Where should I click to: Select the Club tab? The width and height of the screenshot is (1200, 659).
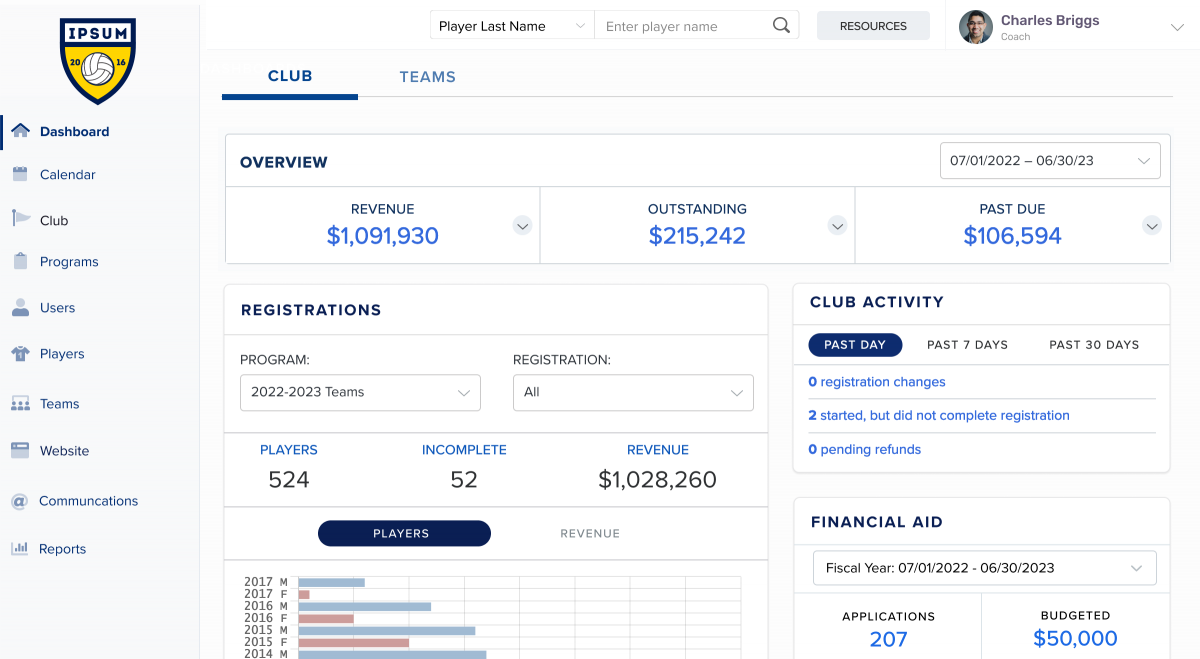click(290, 76)
